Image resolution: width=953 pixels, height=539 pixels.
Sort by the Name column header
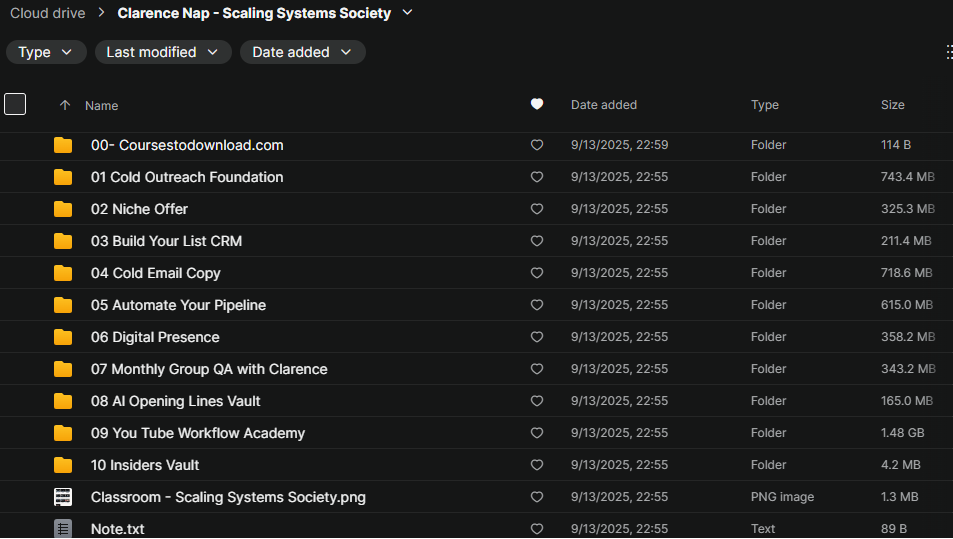click(x=101, y=106)
